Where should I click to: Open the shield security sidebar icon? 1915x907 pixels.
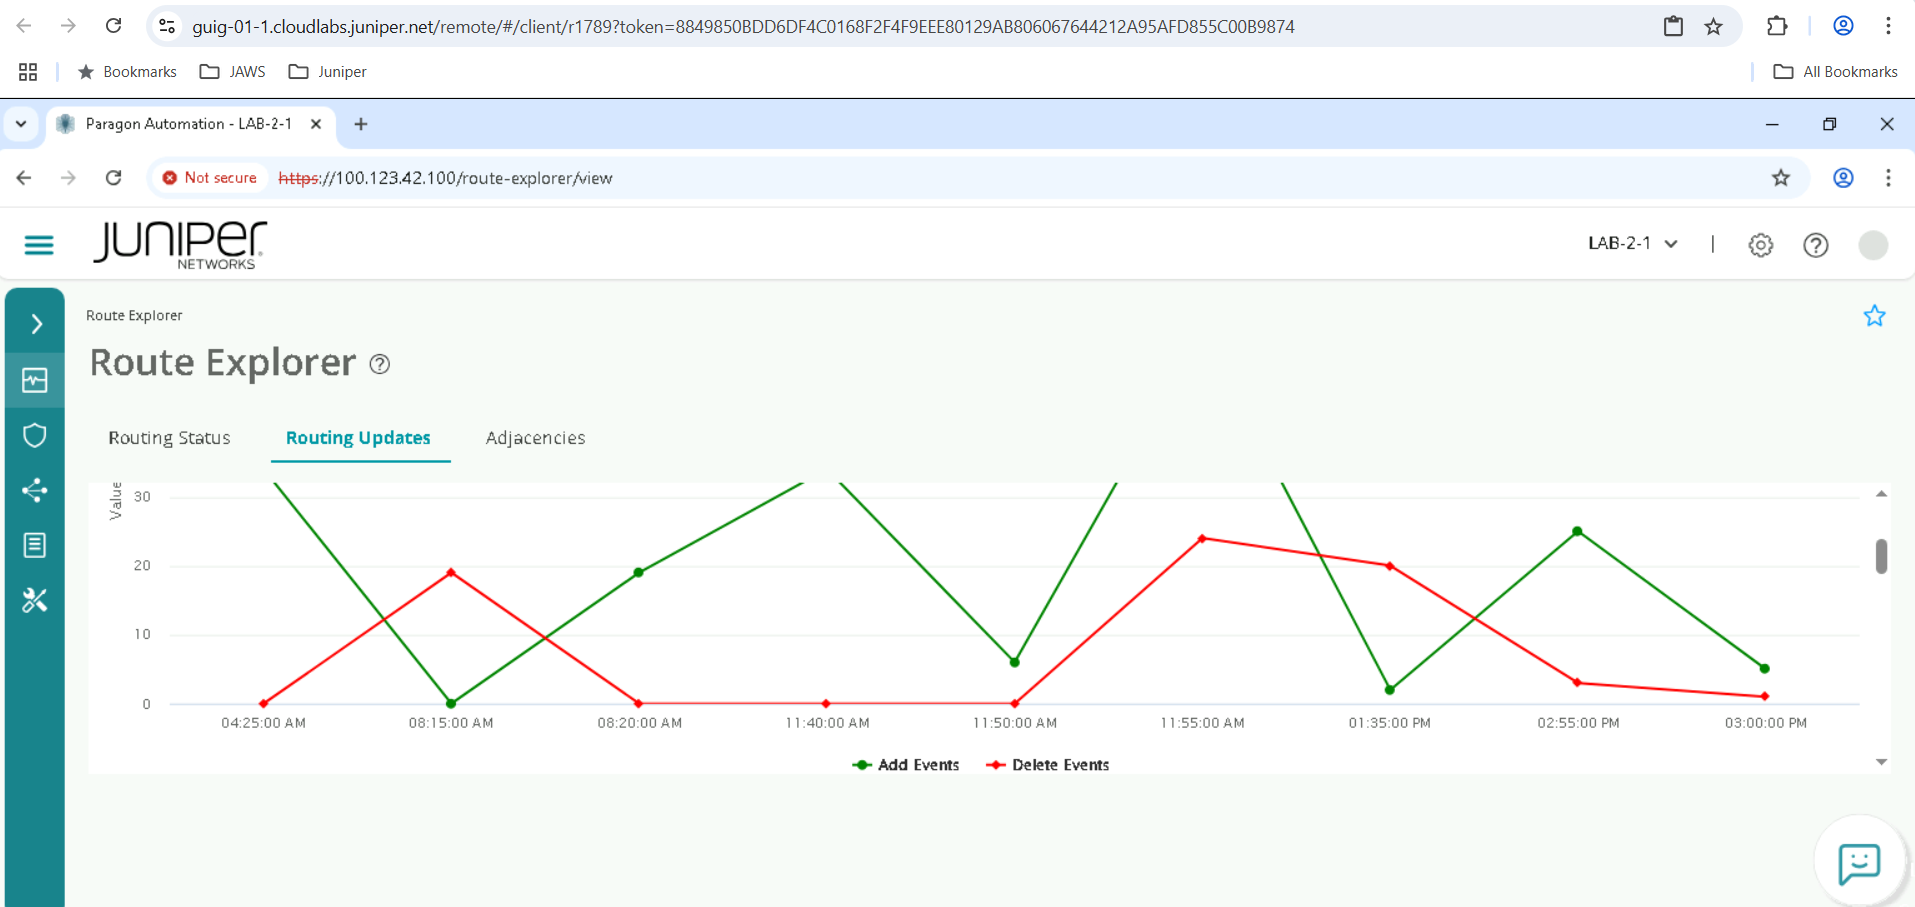(35, 435)
